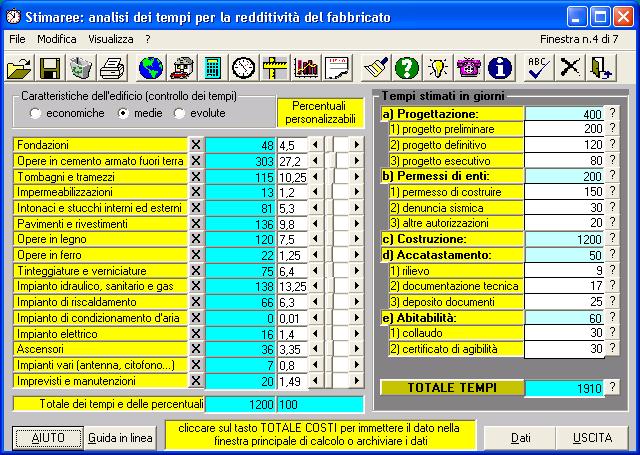
Task: Click left scroll arrow for Ascensori percentage
Action: pos(316,349)
